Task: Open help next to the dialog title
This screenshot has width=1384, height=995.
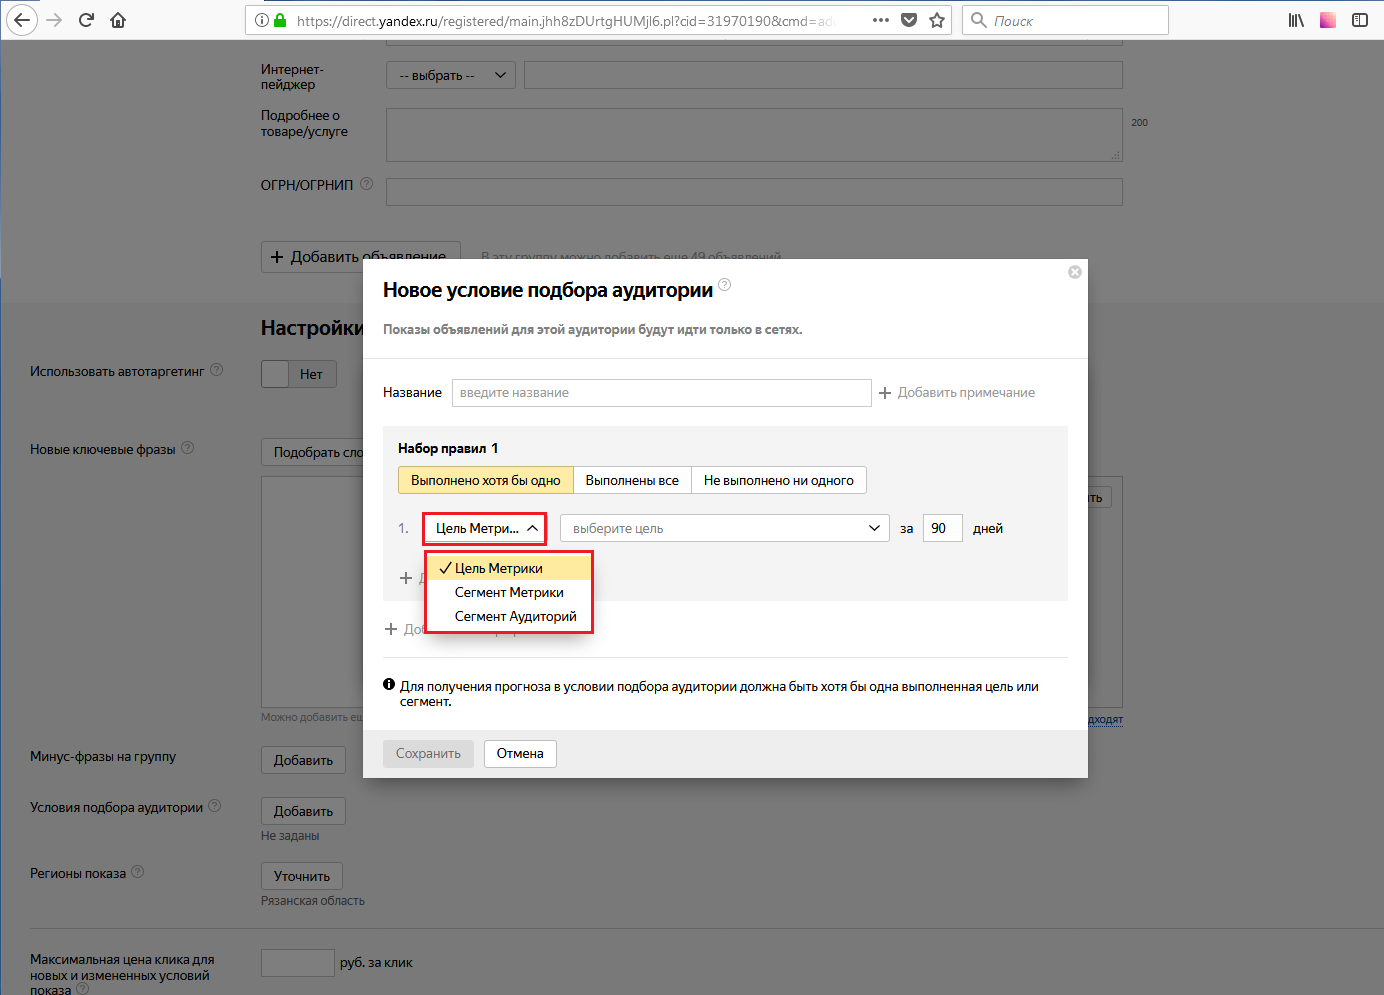Action: click(725, 285)
